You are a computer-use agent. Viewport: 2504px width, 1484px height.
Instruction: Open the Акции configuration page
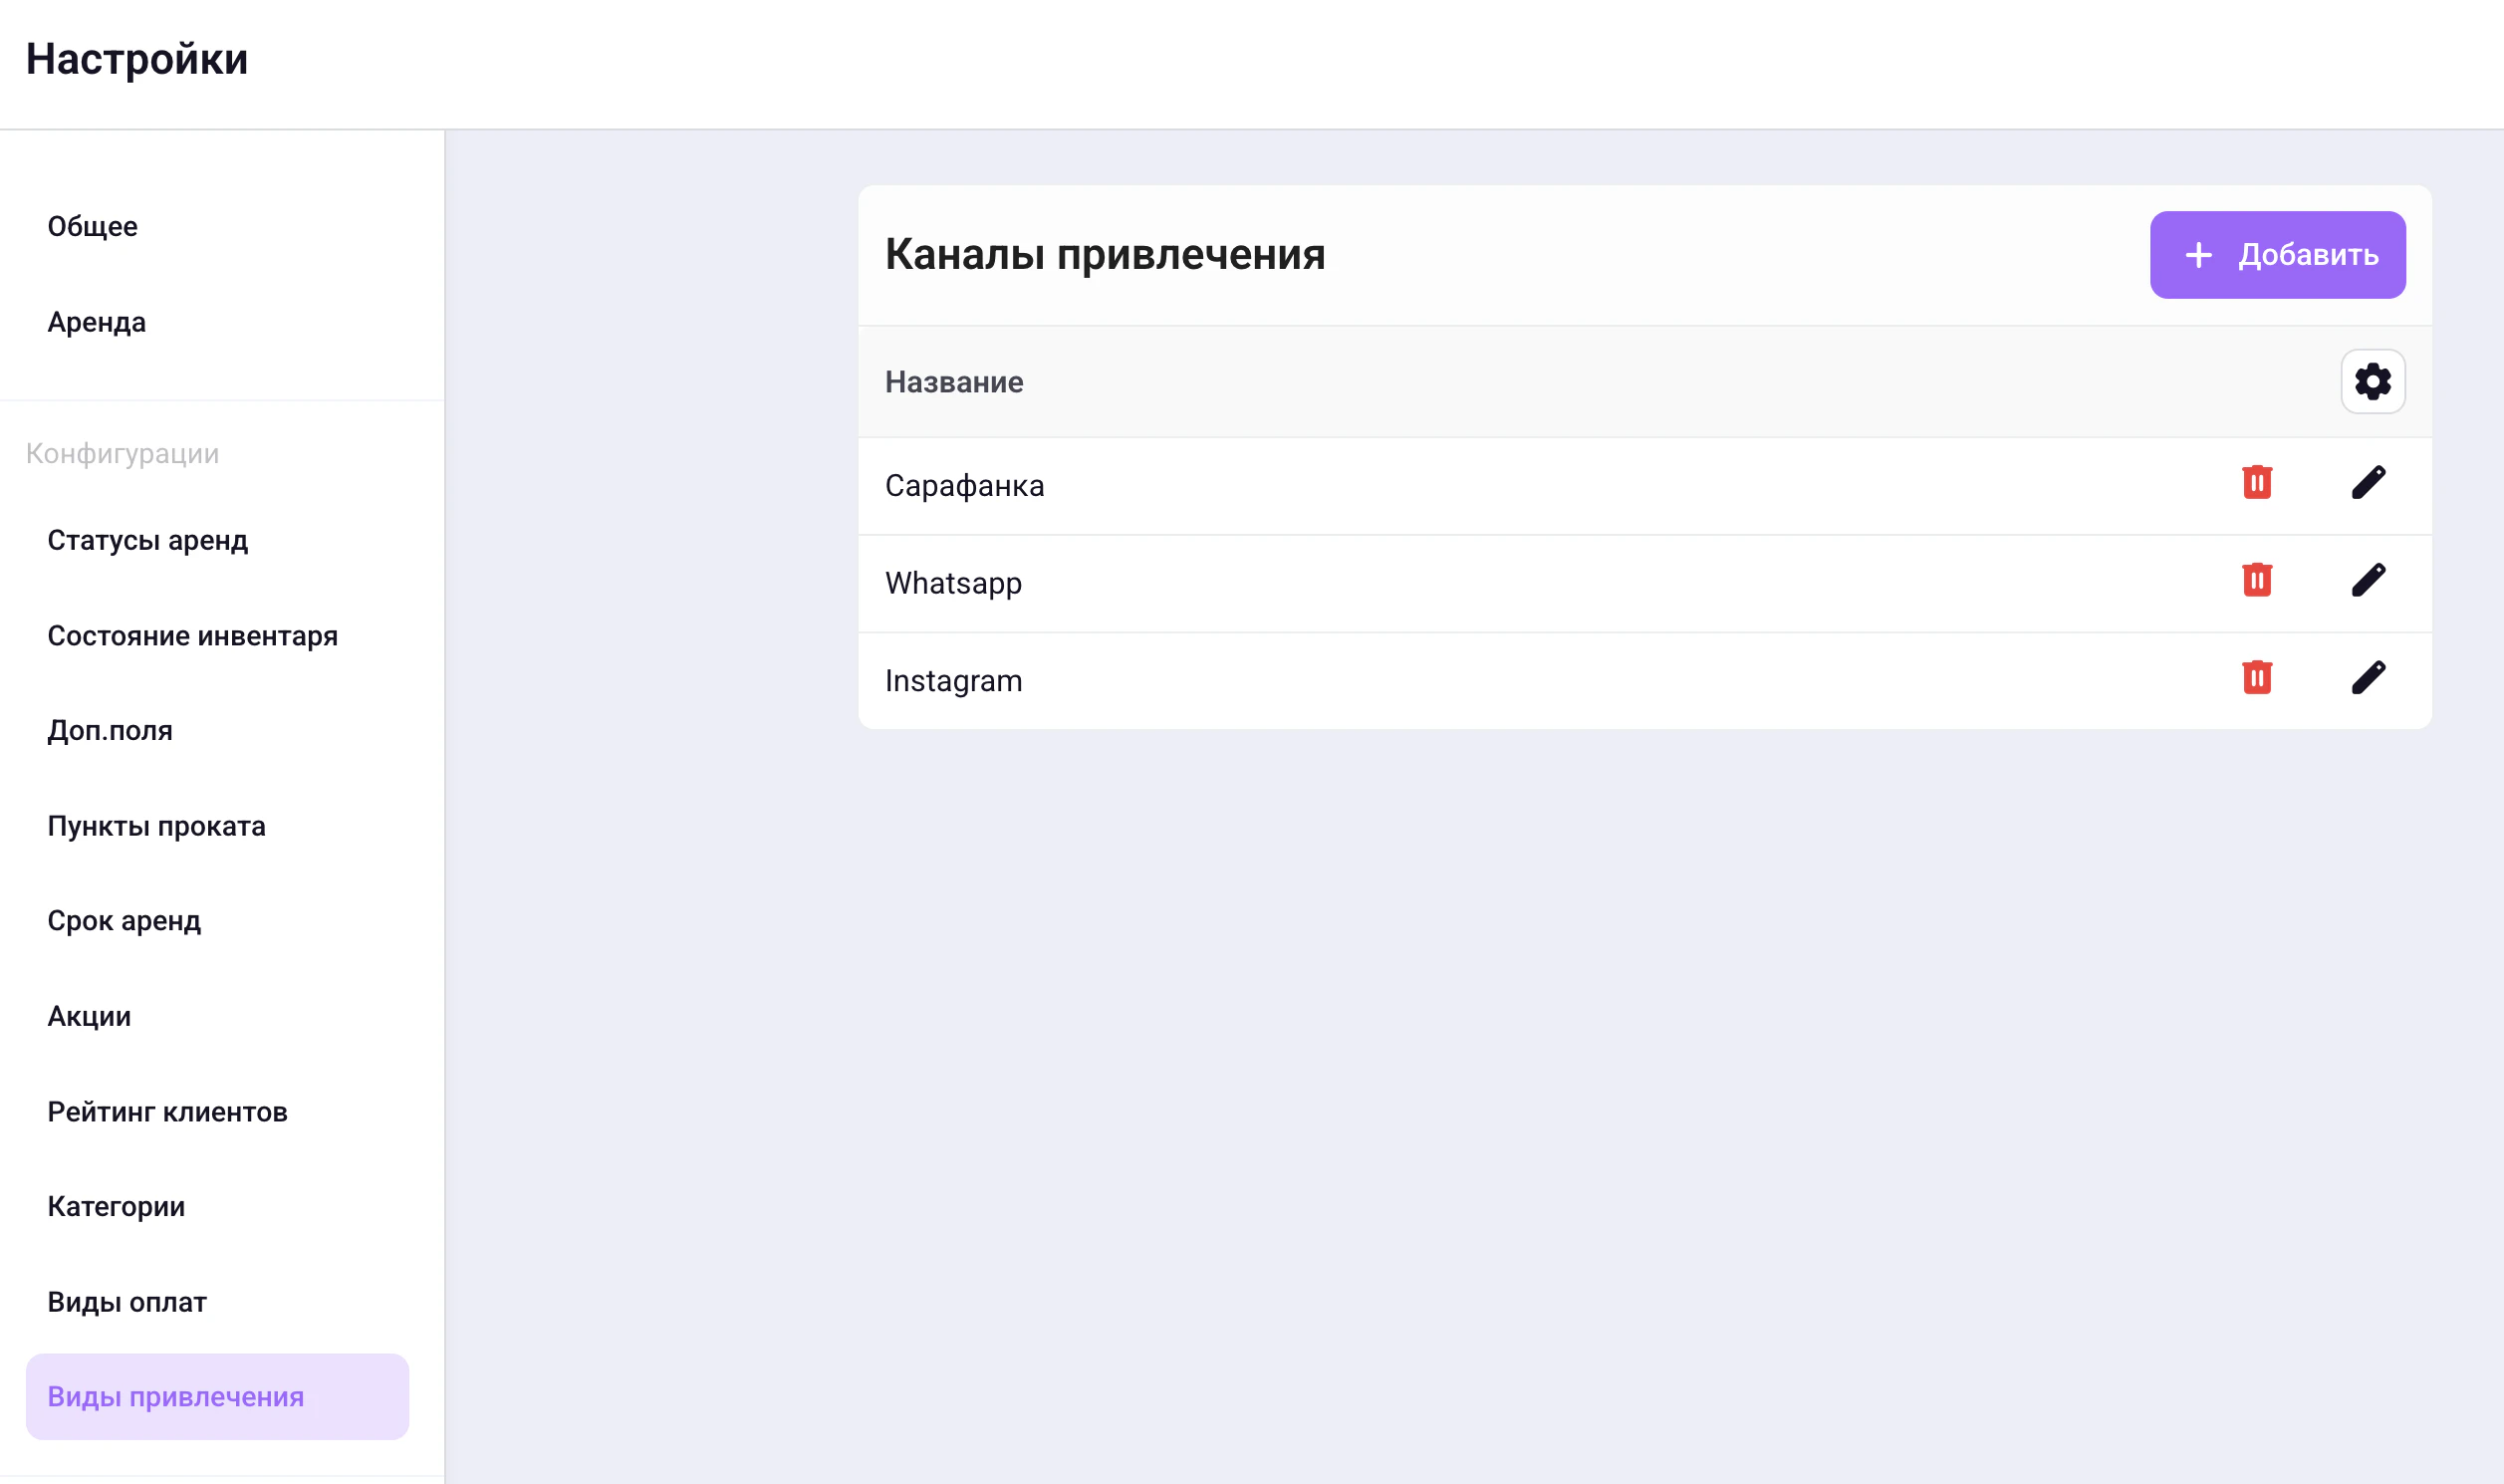(x=89, y=1016)
